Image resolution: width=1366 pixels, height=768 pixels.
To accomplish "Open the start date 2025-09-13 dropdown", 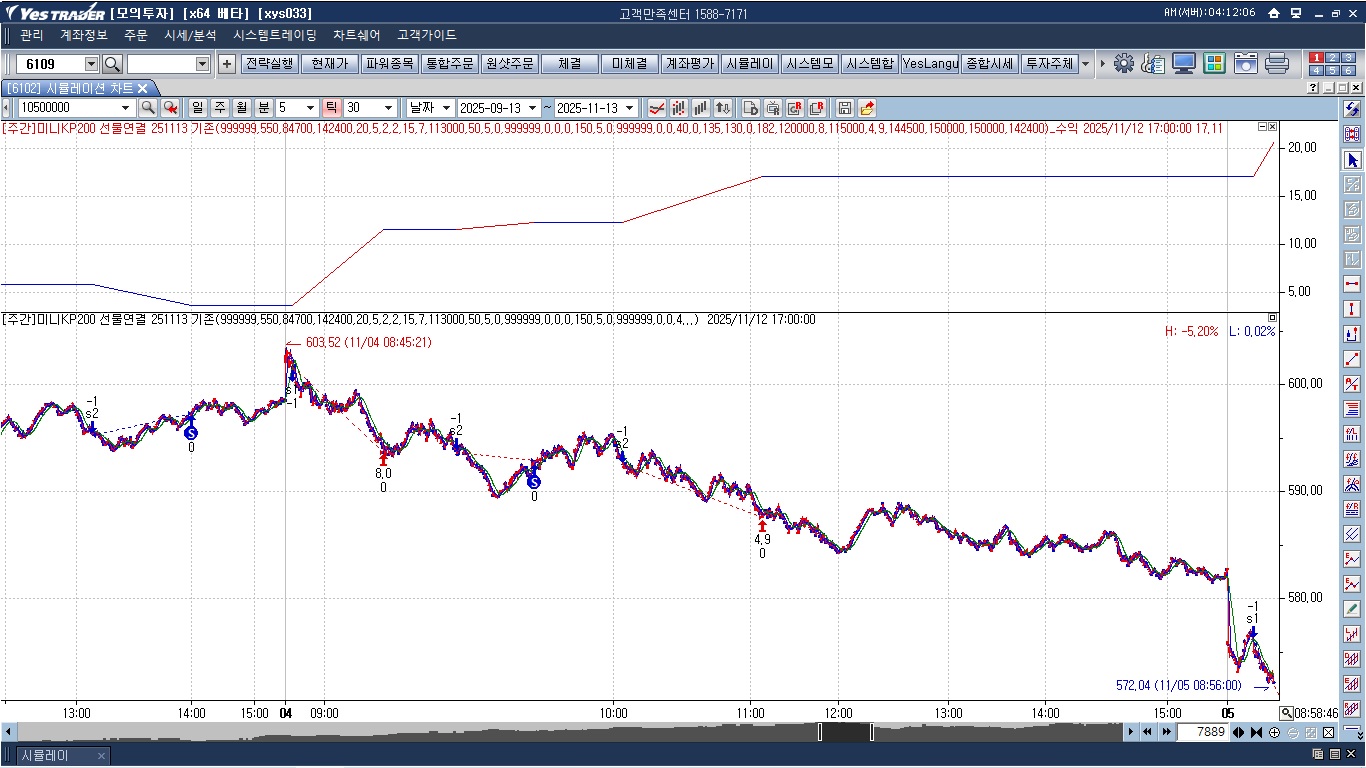I will (533, 108).
